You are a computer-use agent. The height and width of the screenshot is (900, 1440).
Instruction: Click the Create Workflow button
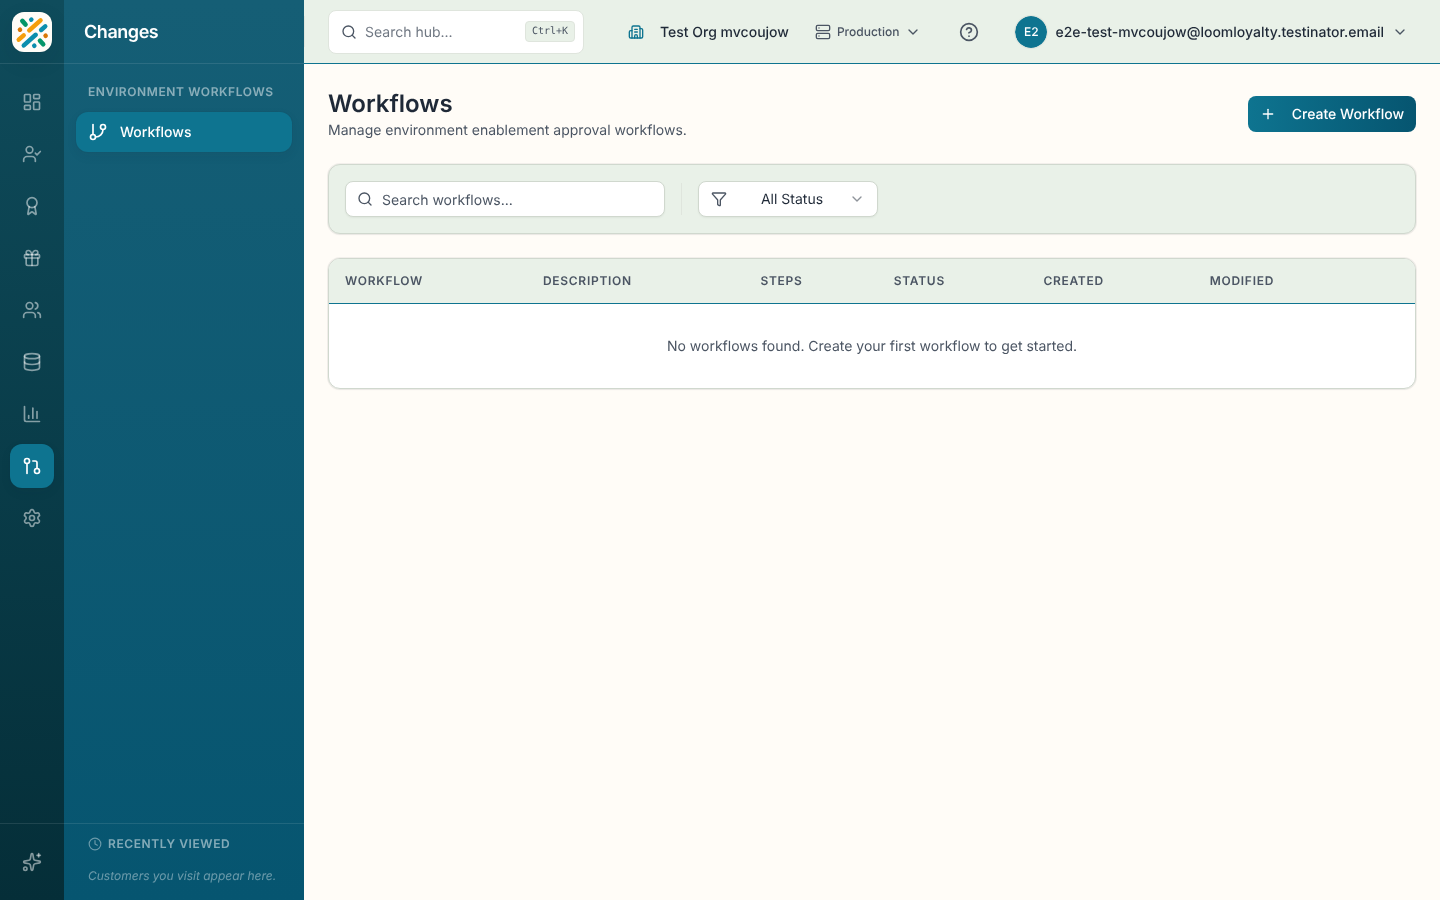1332,114
